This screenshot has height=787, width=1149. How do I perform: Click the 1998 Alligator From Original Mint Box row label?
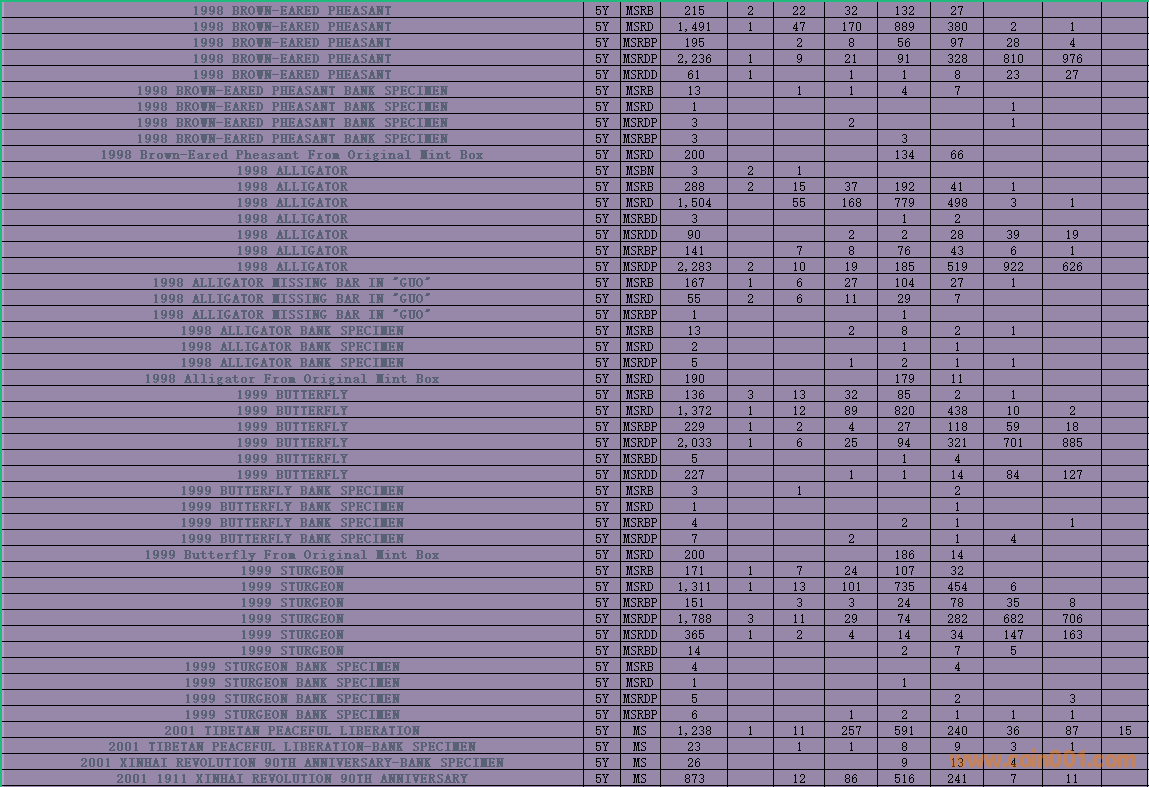291,379
